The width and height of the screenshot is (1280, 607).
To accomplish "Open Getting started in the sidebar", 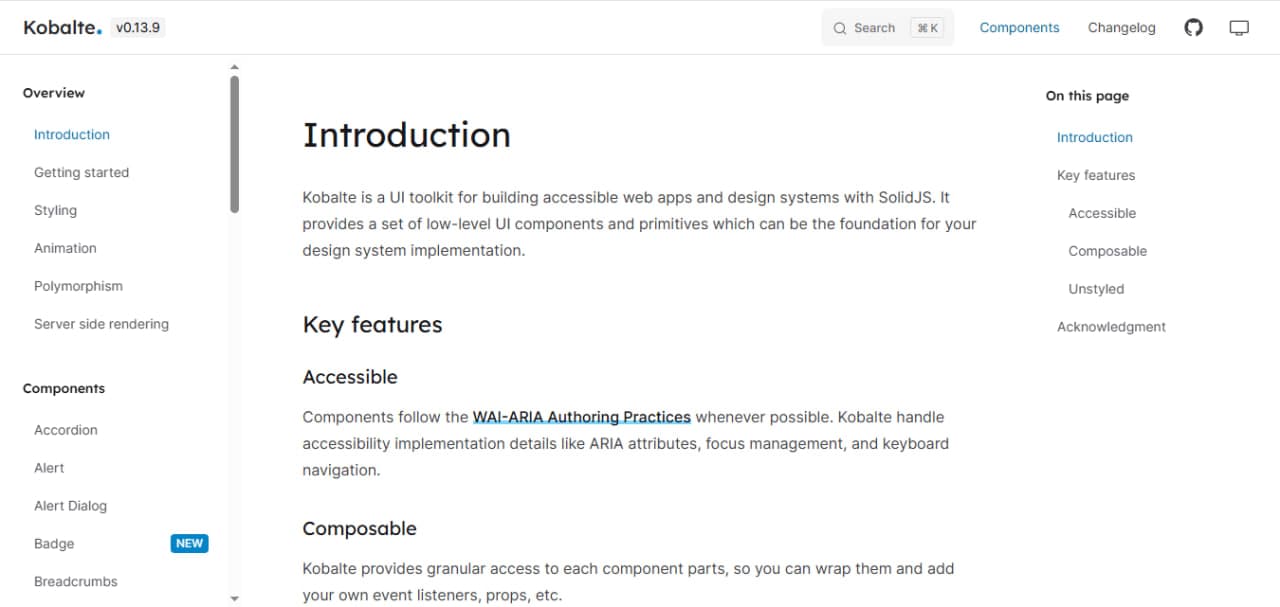I will pyautogui.click(x=81, y=172).
